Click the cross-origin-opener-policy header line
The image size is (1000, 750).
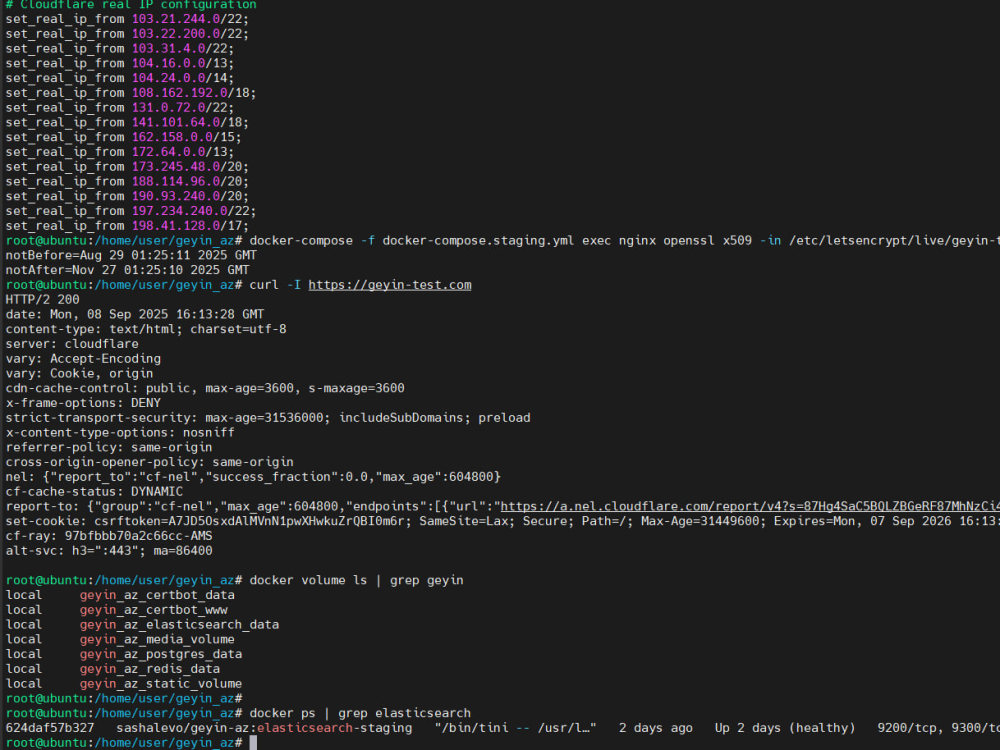150,462
